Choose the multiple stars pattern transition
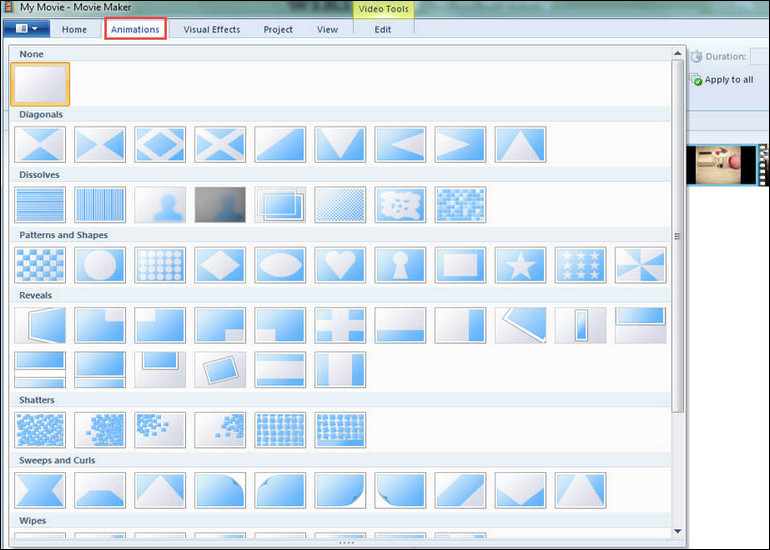770x550 pixels. (580, 265)
